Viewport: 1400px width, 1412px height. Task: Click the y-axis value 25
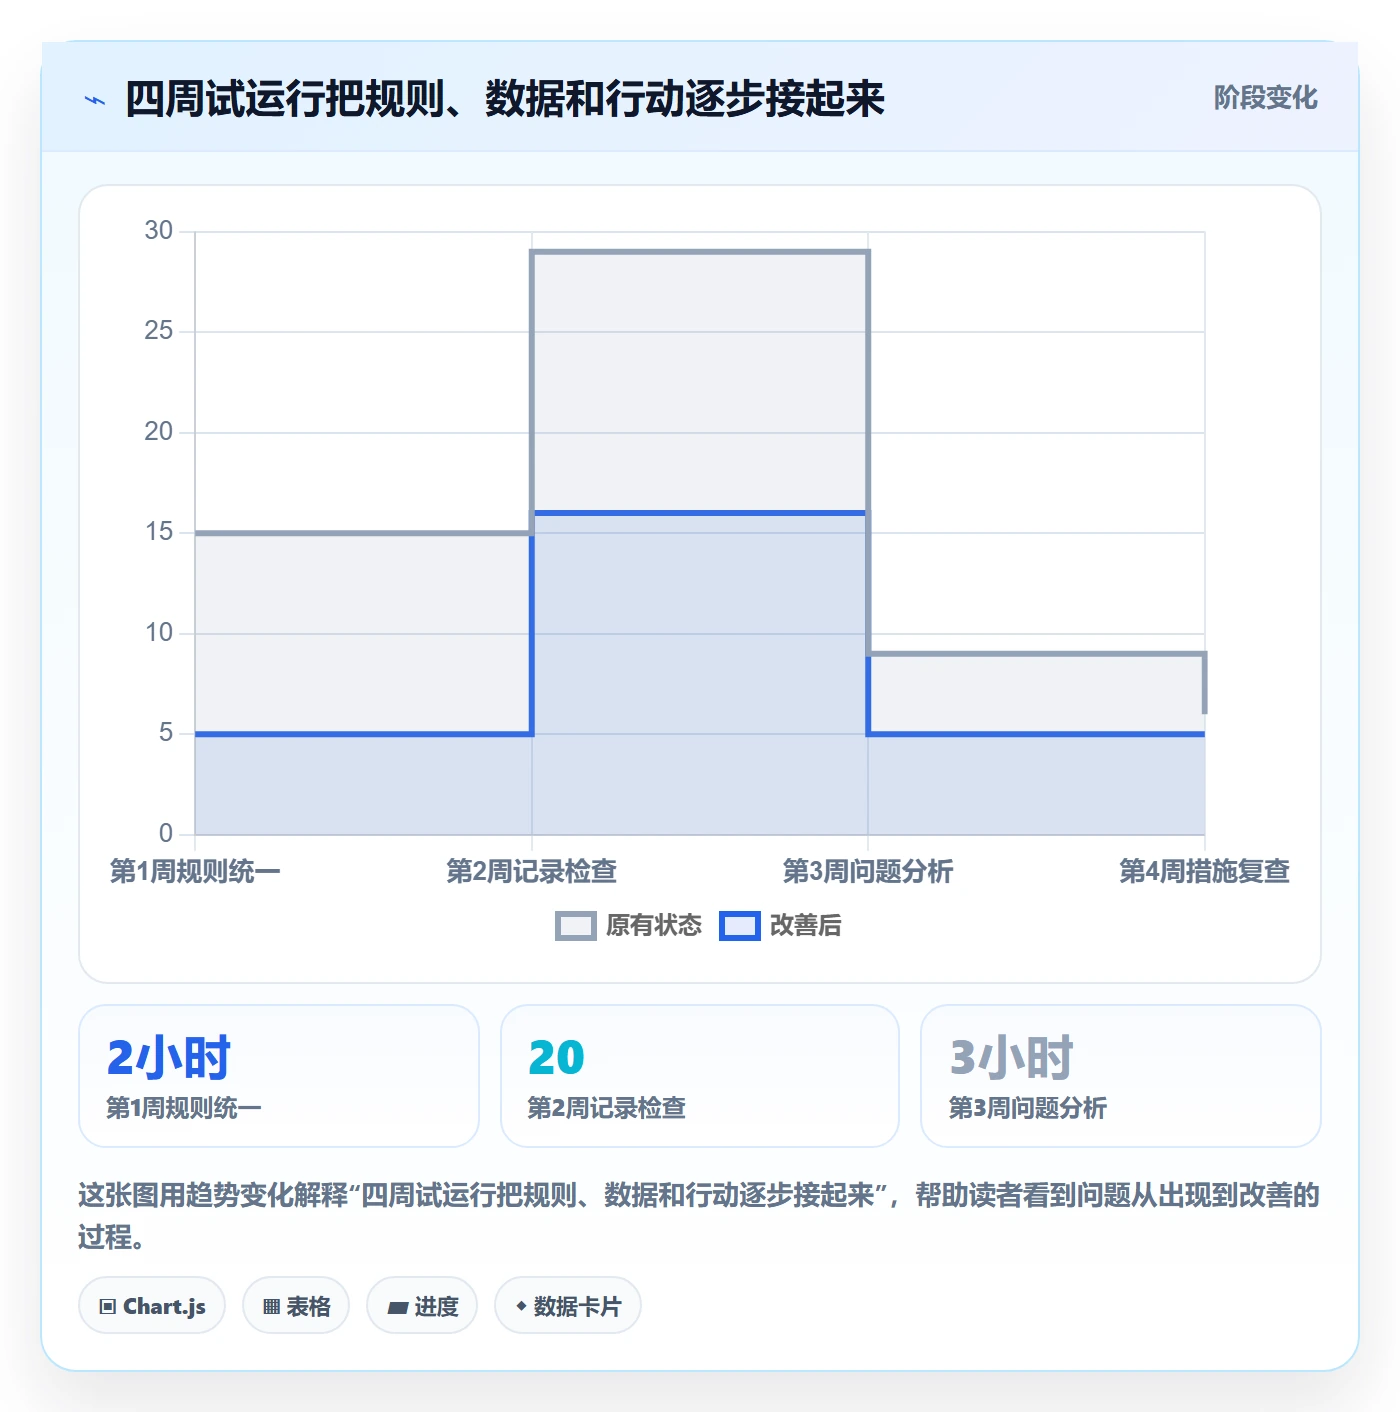click(x=159, y=331)
